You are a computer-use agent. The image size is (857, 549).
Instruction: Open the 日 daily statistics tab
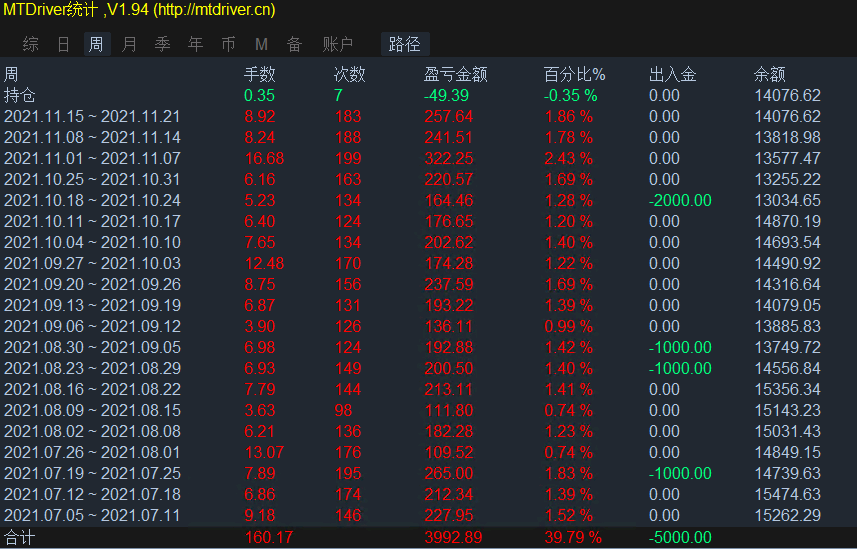click(x=63, y=44)
